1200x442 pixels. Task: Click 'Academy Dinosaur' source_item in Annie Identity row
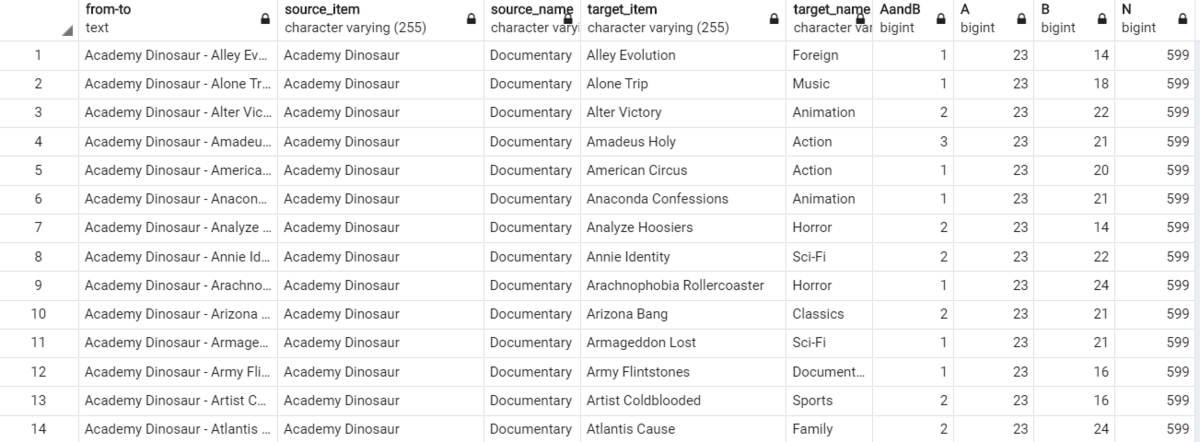tap(381, 257)
